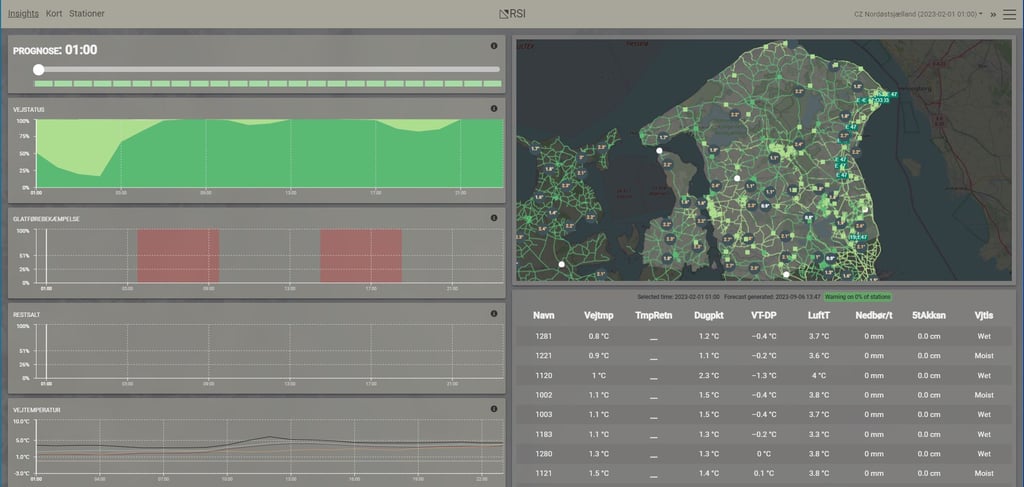The image size is (1024, 487).
Task: Select the last green forecast-hour segment
Action: coord(492,84)
